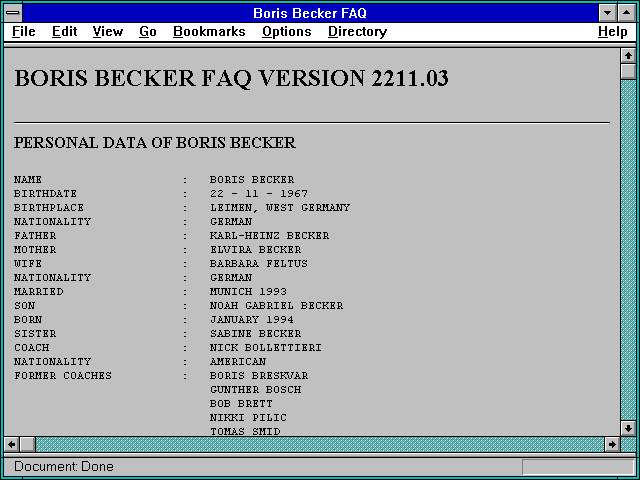Image resolution: width=640 pixels, height=480 pixels.
Task: Maximize the Boris Becker FAQ window
Action: pyautogui.click(x=627, y=13)
